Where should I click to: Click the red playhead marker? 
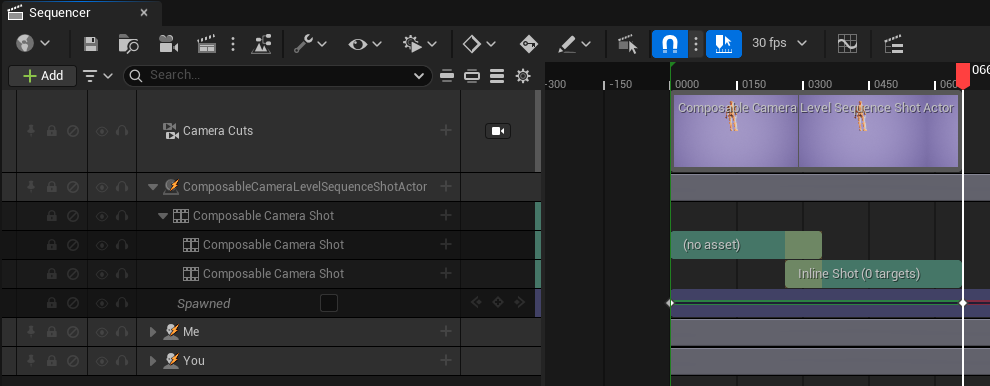[962, 75]
